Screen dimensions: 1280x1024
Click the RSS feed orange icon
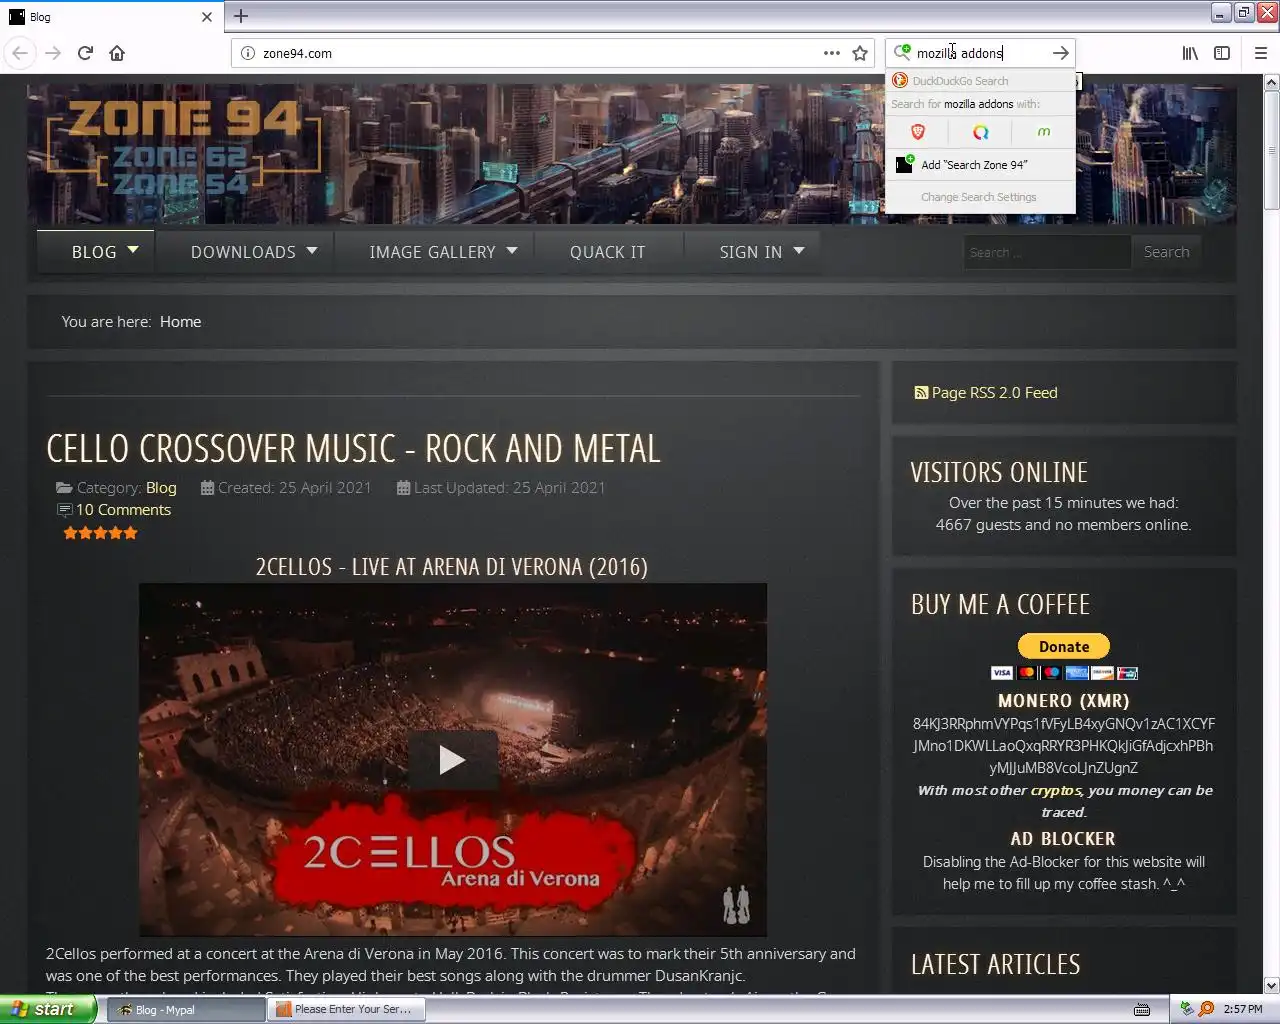921,393
